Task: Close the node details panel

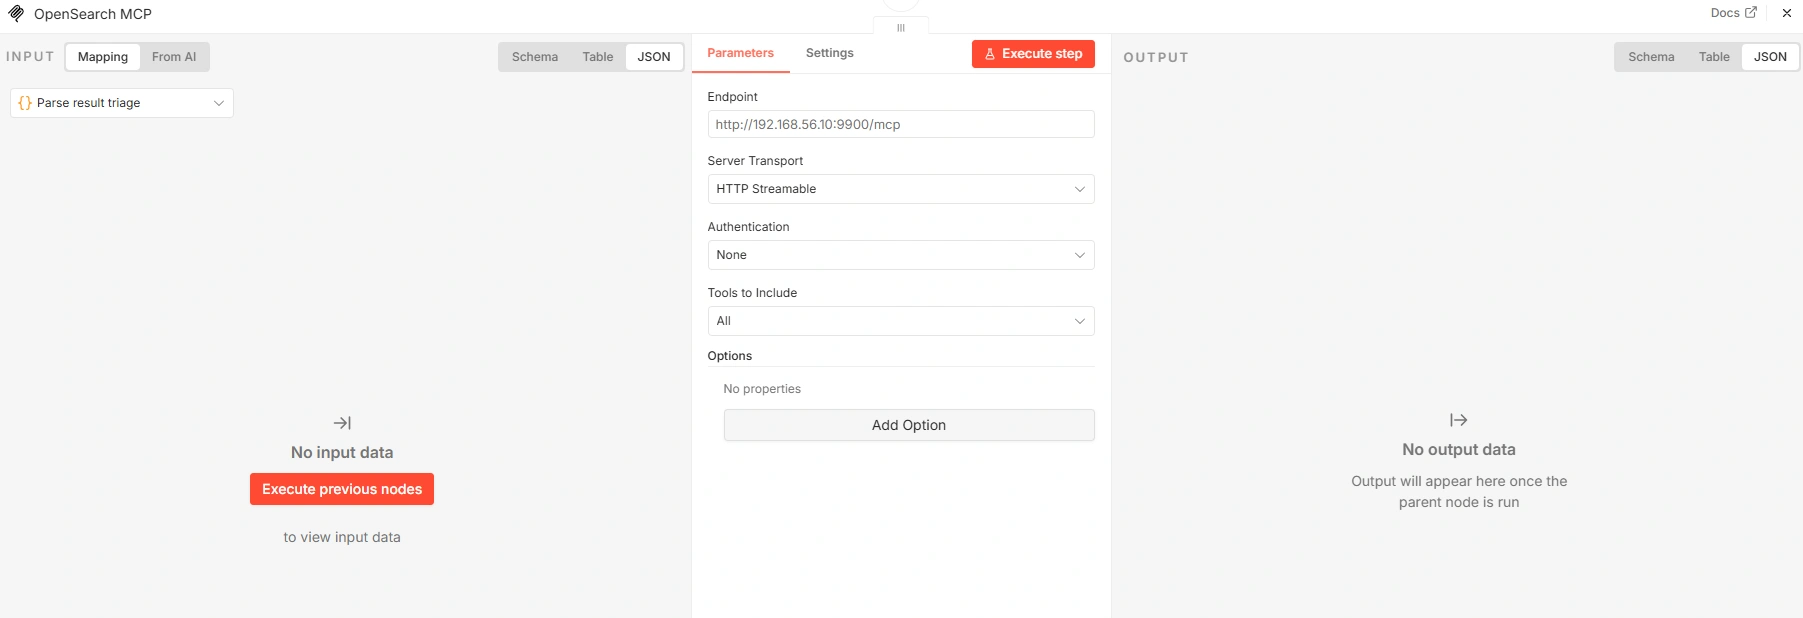Action: point(1786,14)
